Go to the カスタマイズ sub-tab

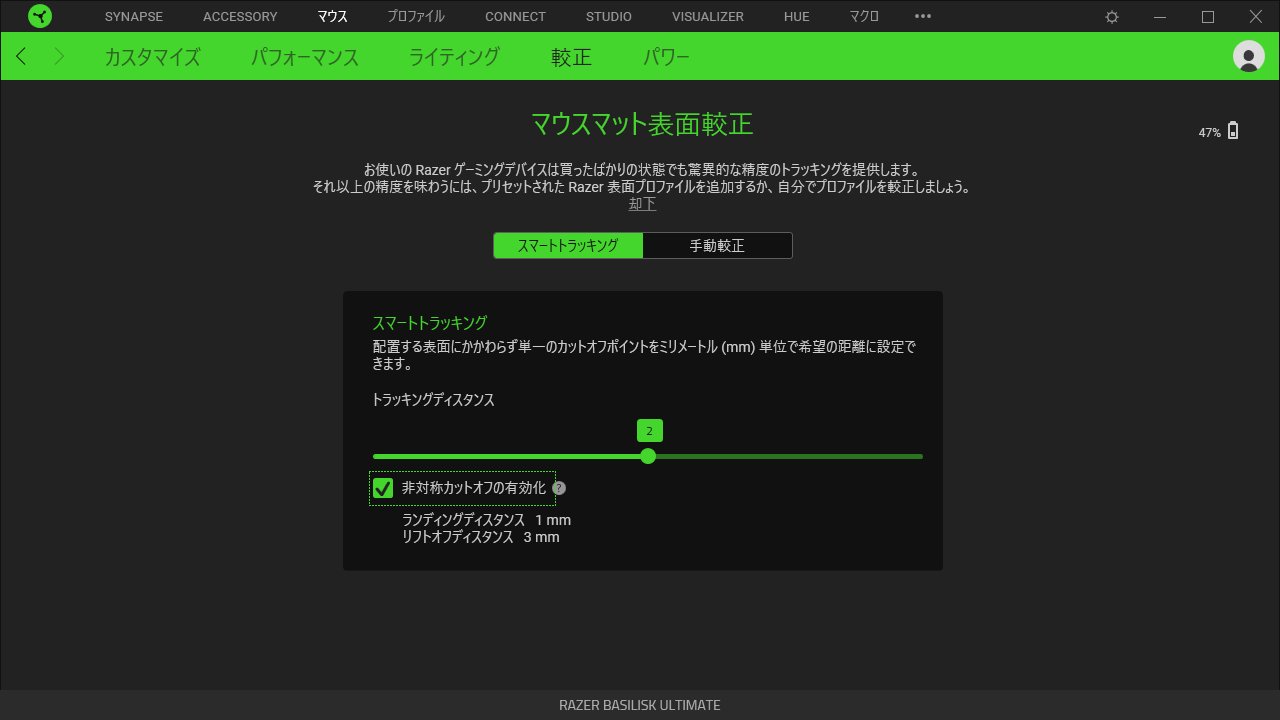pyautogui.click(x=152, y=57)
